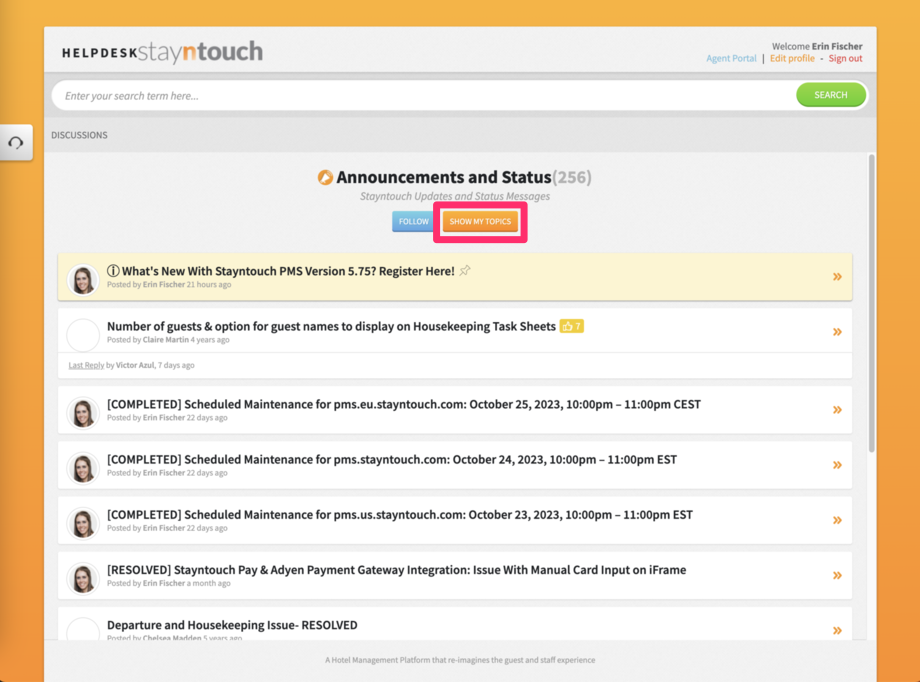The width and height of the screenshot is (920, 682).
Task: Click the avatar on pms.eu maintenance topic
Action: coord(83,413)
